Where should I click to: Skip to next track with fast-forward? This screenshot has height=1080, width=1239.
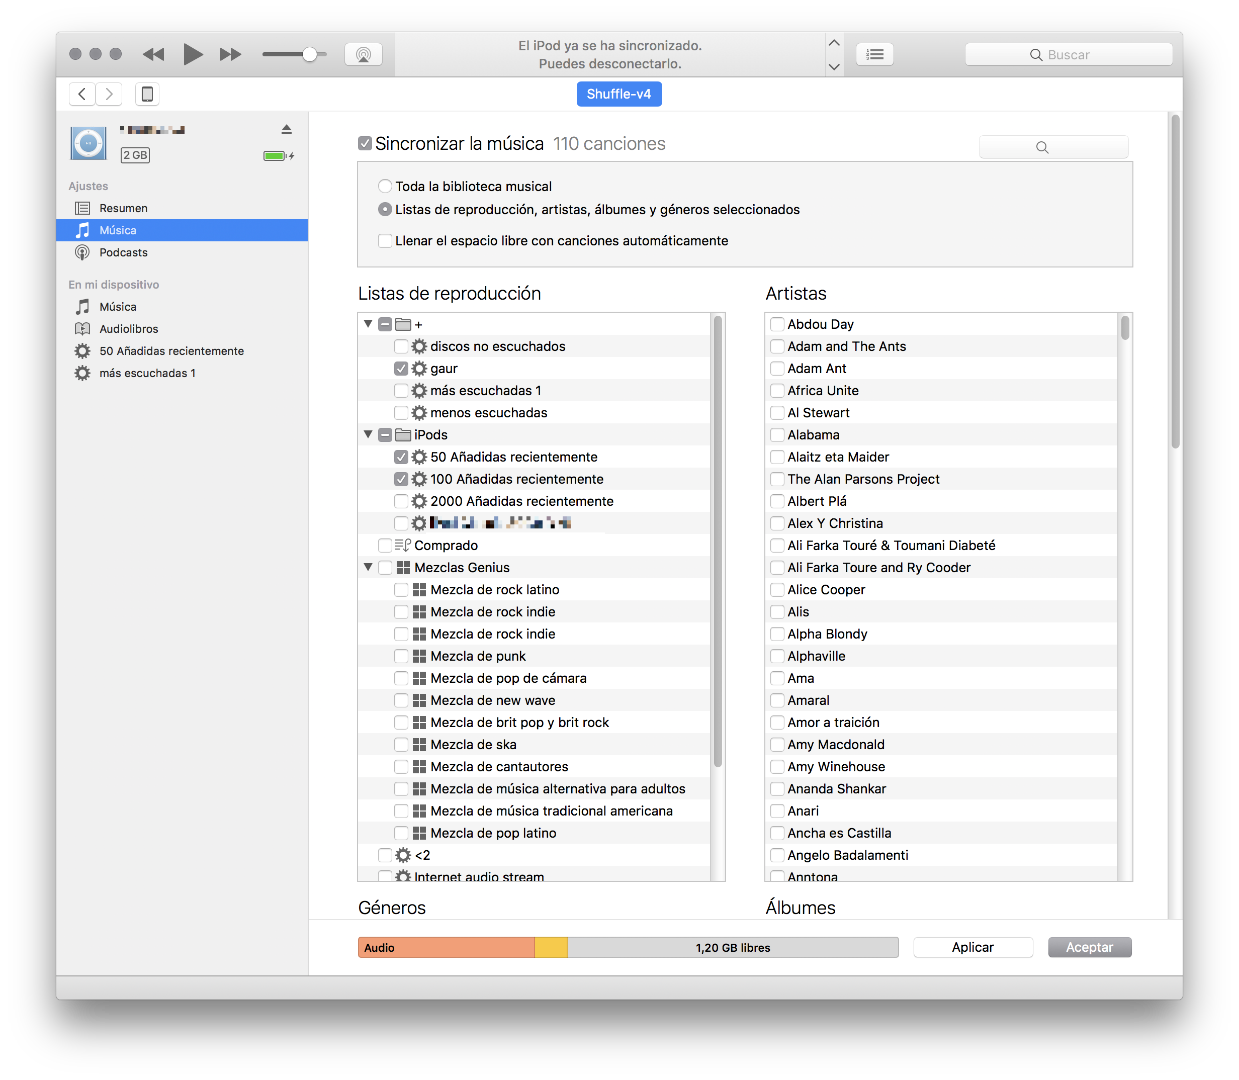pos(230,54)
